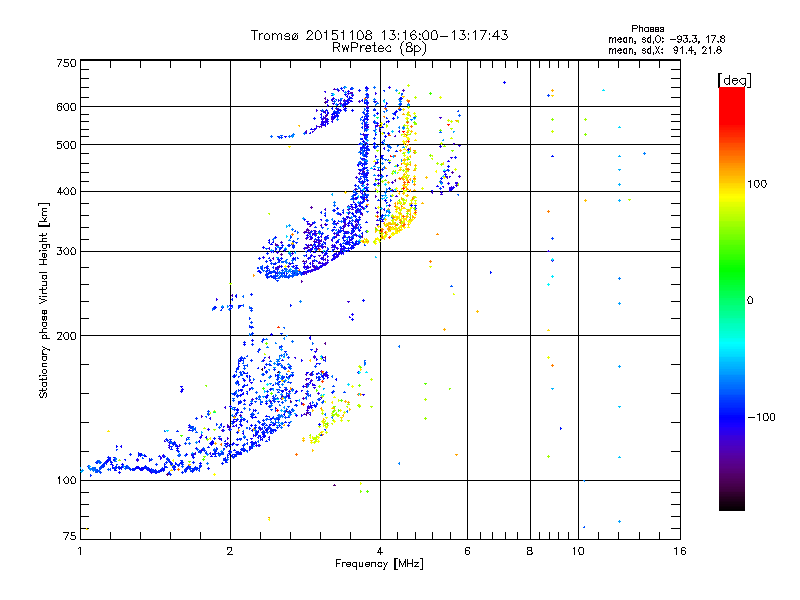Click the x-axis '2' tick label
Screen dimensions: 800x600
(230, 551)
